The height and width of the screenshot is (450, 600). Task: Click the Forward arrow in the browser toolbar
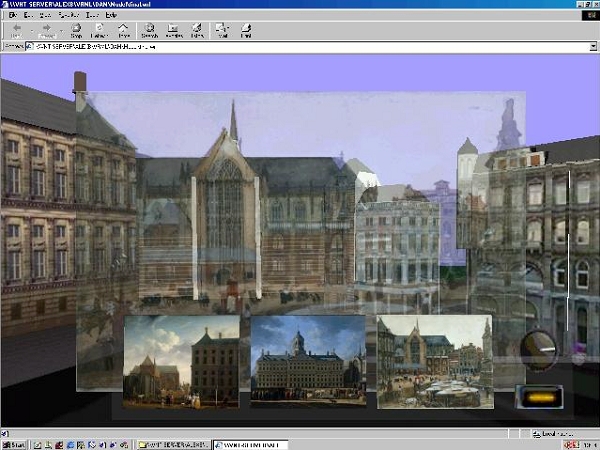[x=47, y=28]
